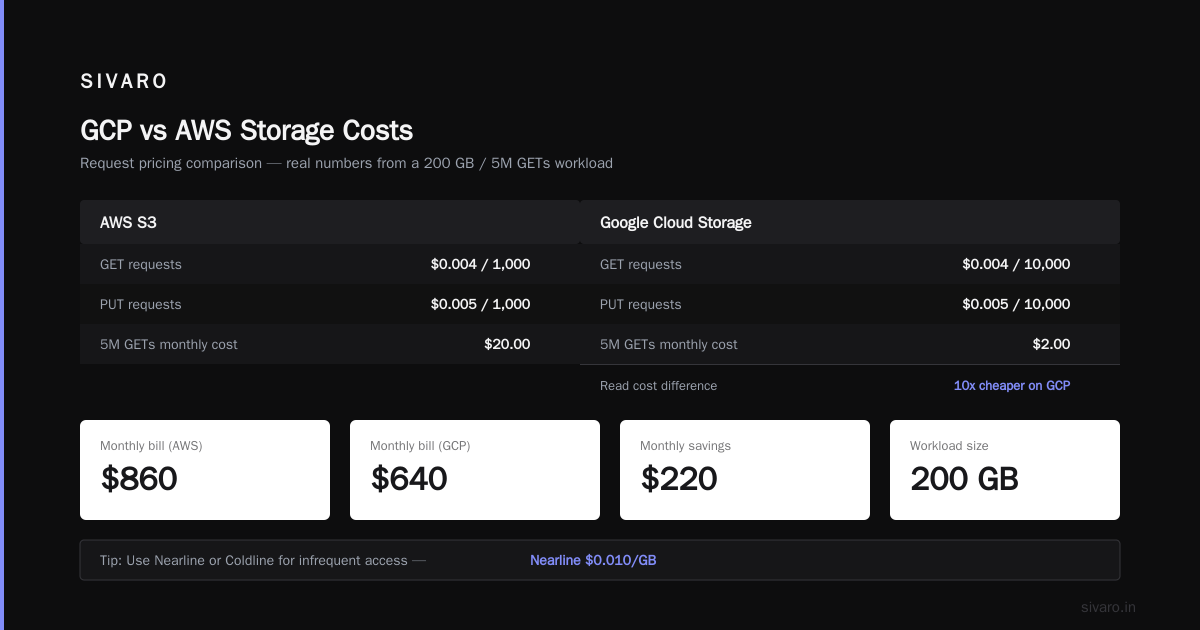Image resolution: width=1200 pixels, height=630 pixels.
Task: Click the 'Read cost difference' label
Action: [658, 386]
